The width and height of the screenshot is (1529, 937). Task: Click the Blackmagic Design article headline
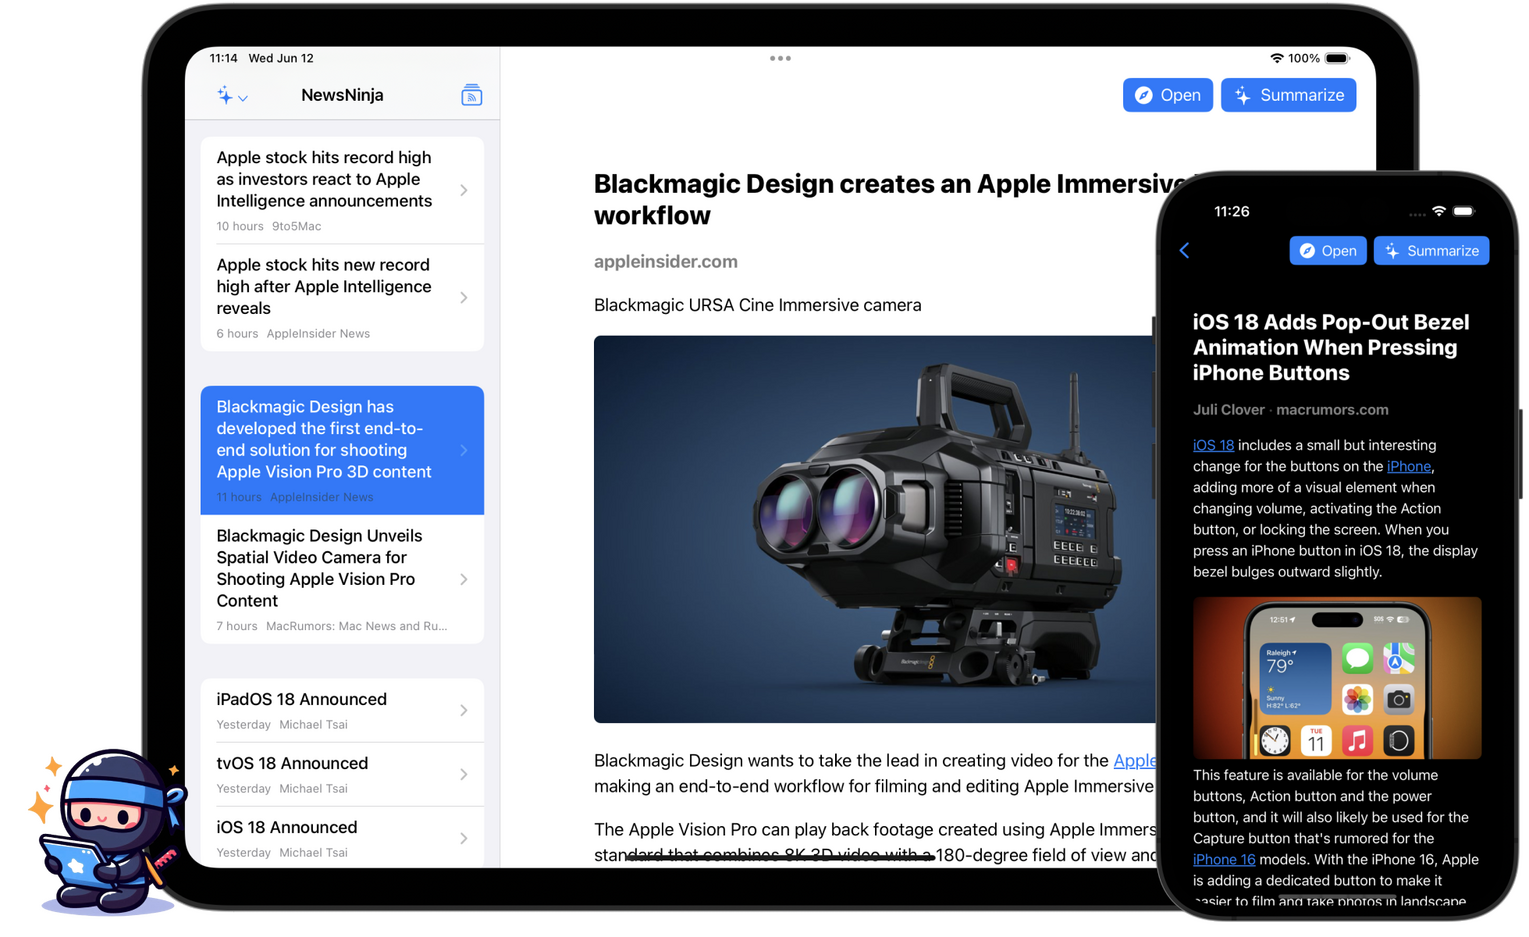[x=875, y=199]
